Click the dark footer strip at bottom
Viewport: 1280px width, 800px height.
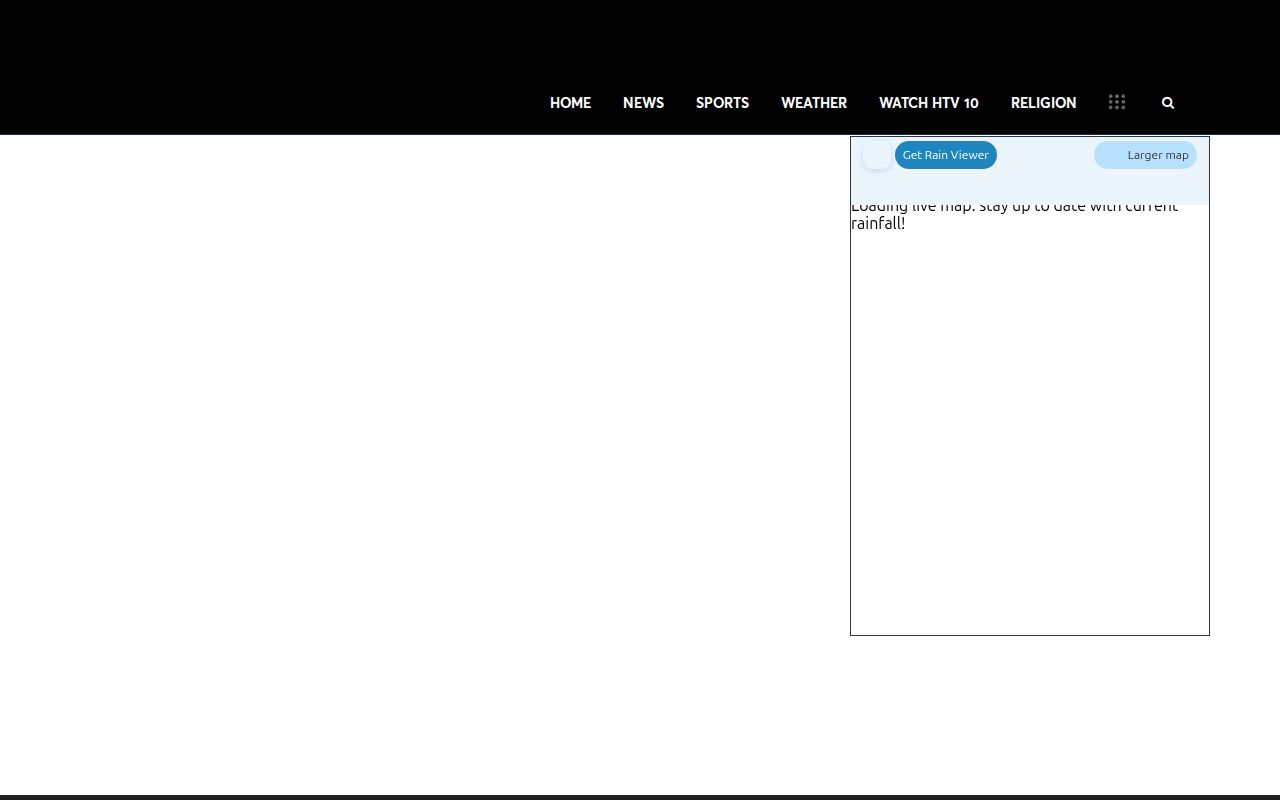click(640, 797)
